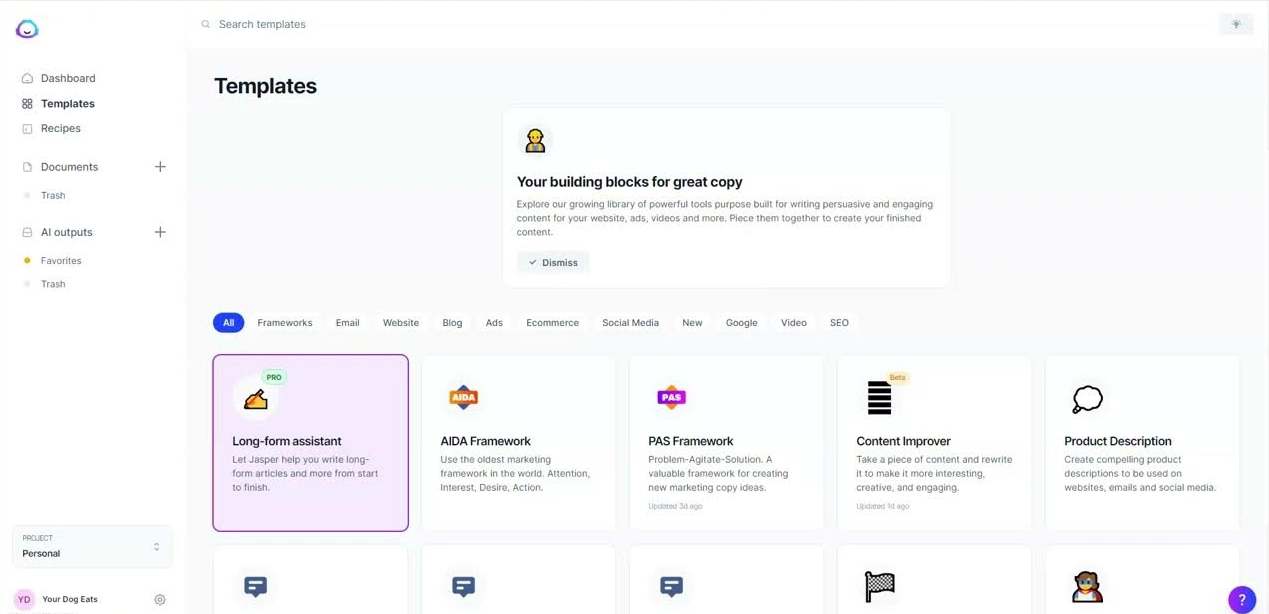Click the Content Improver stacked lines icon

click(x=879, y=398)
